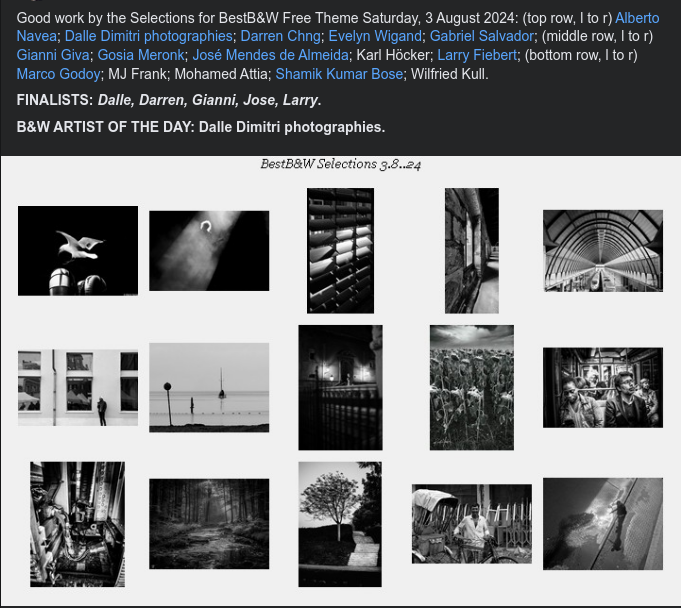Screen dimensions: 681x608
Task: Open Larry Fiebert link
Action: tap(477, 55)
